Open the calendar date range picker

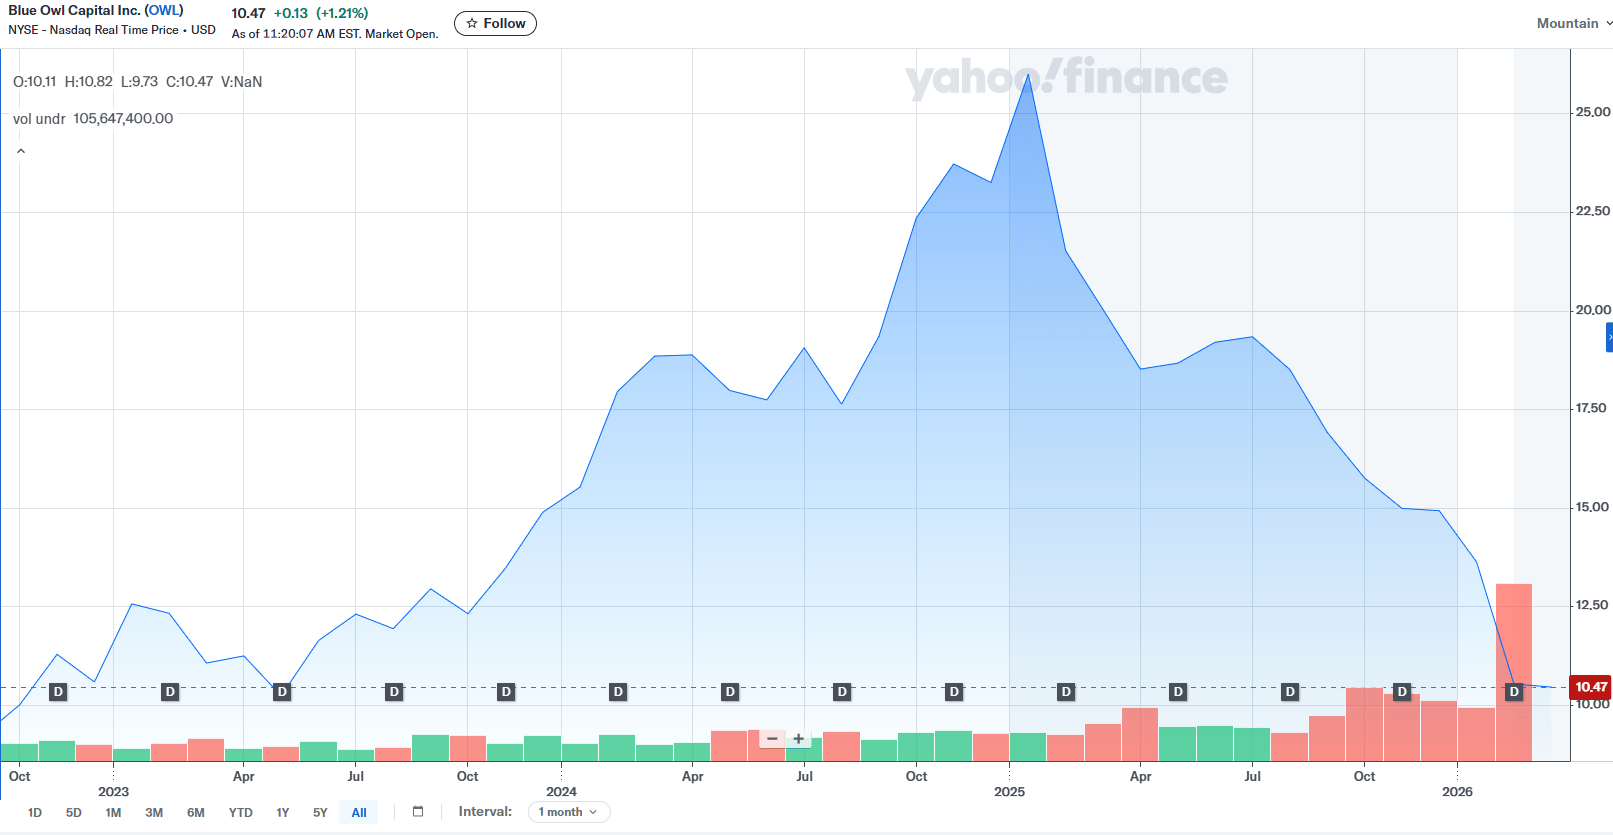[x=418, y=812]
